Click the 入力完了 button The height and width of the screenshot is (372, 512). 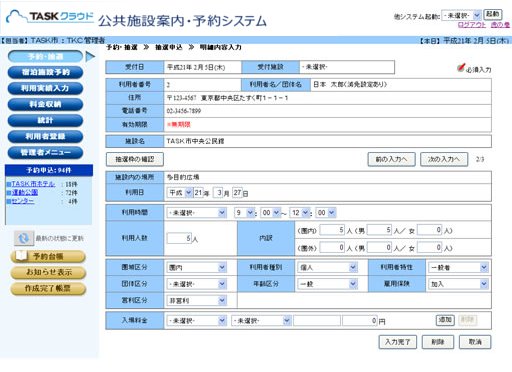click(398, 342)
